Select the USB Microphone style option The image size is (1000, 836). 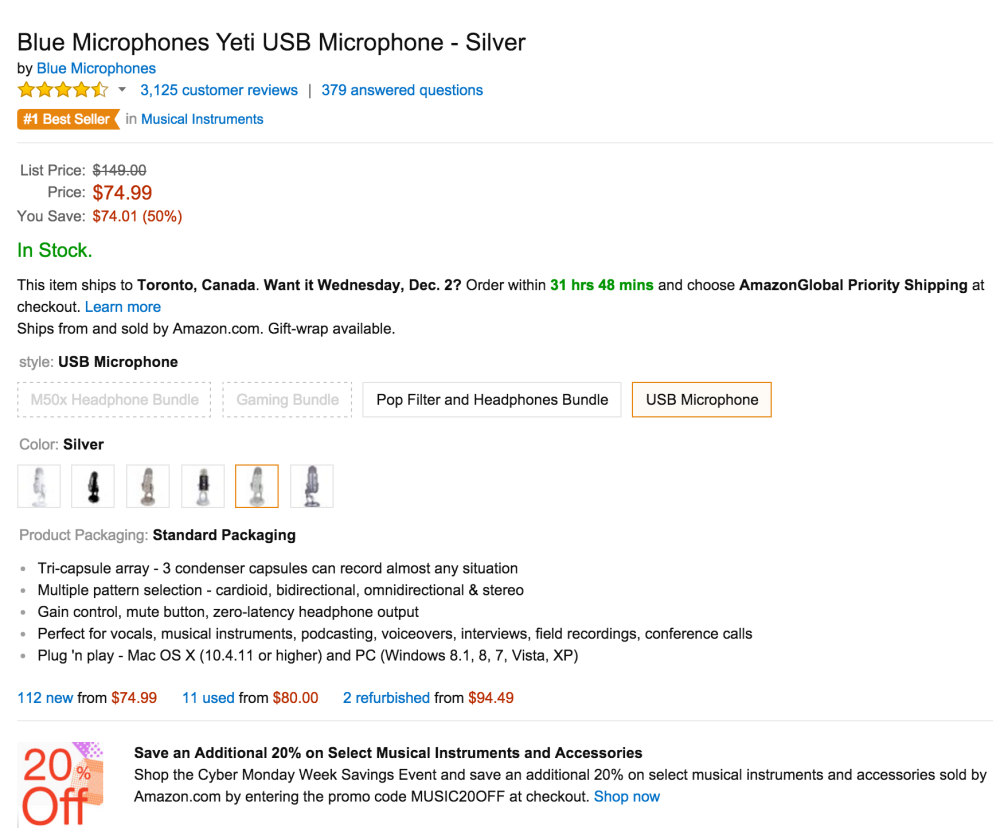click(x=702, y=400)
